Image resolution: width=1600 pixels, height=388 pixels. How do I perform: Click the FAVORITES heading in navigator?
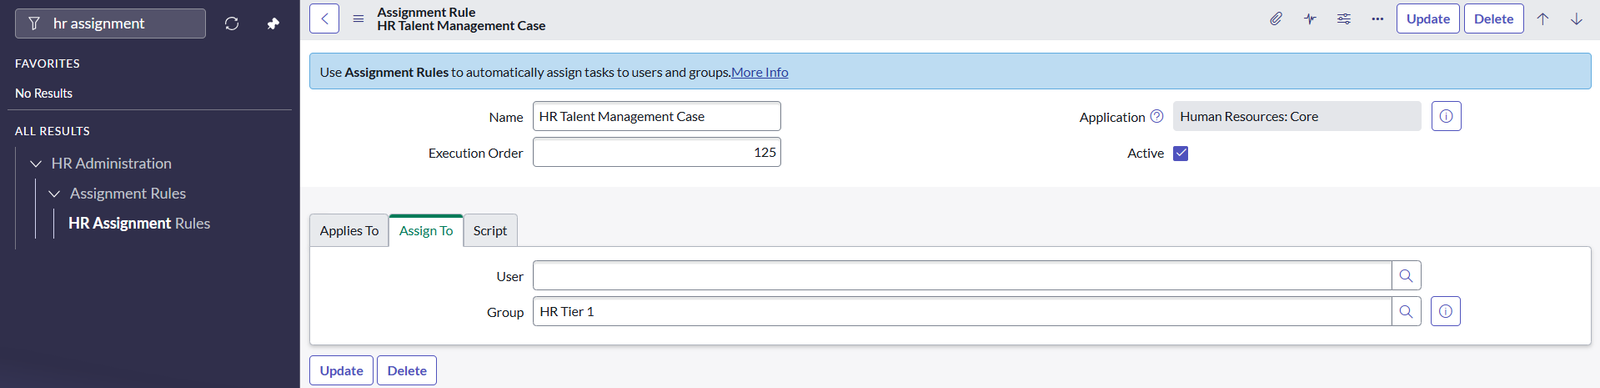pos(47,63)
